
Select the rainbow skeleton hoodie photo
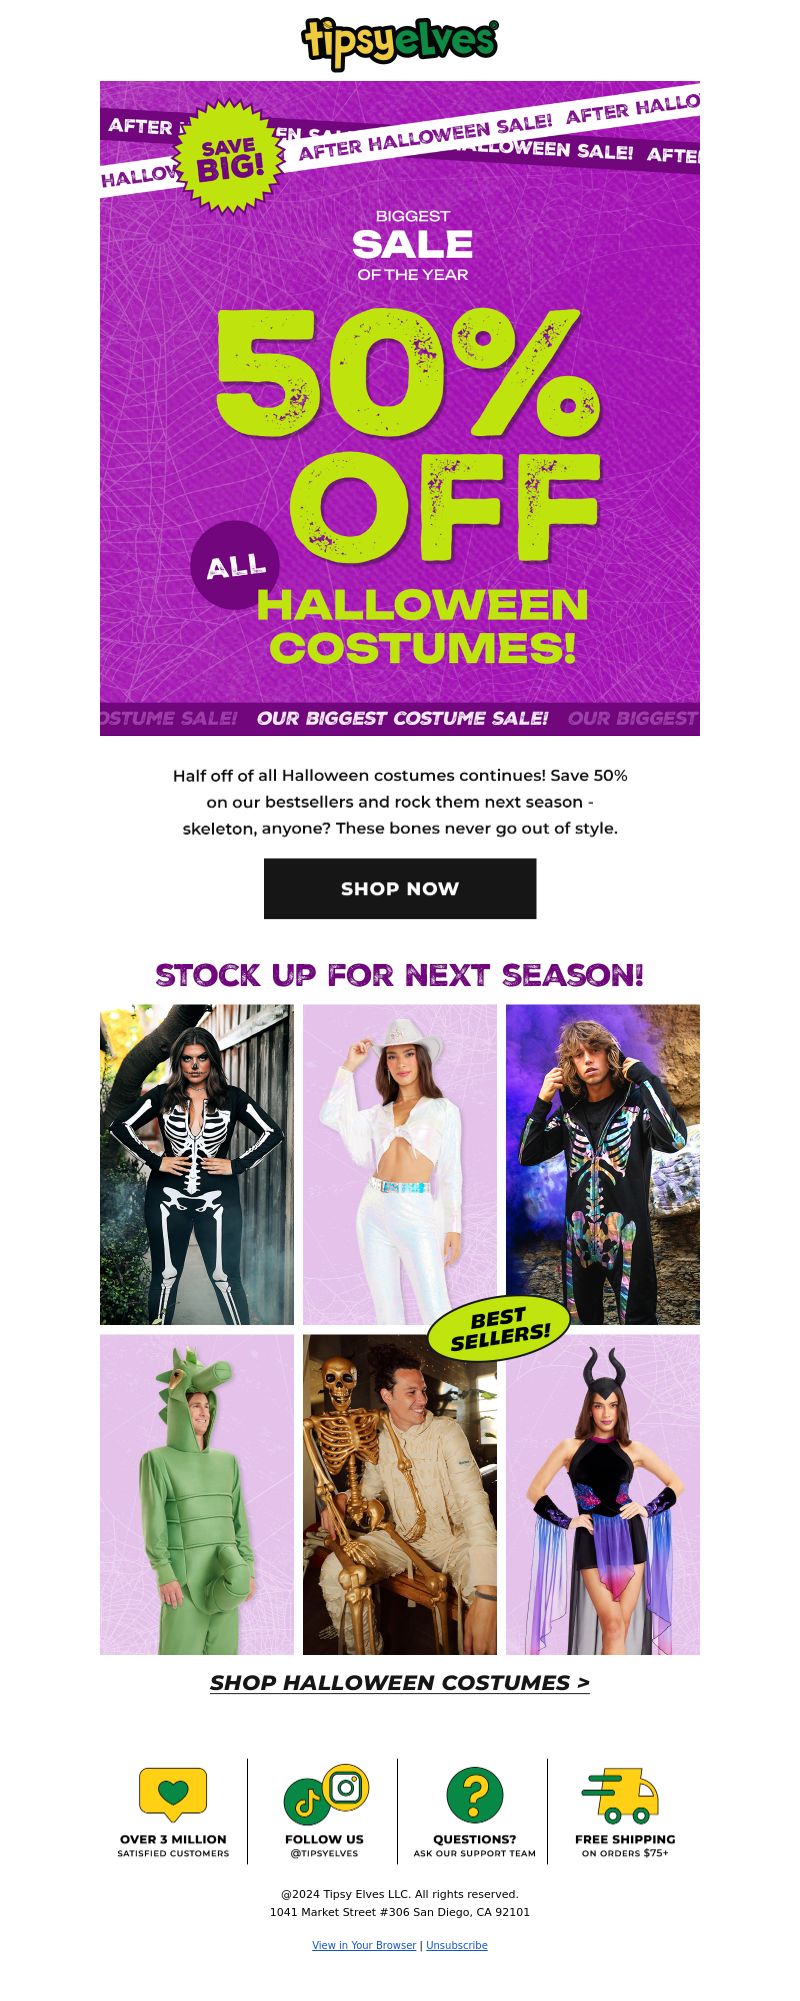click(x=603, y=1165)
